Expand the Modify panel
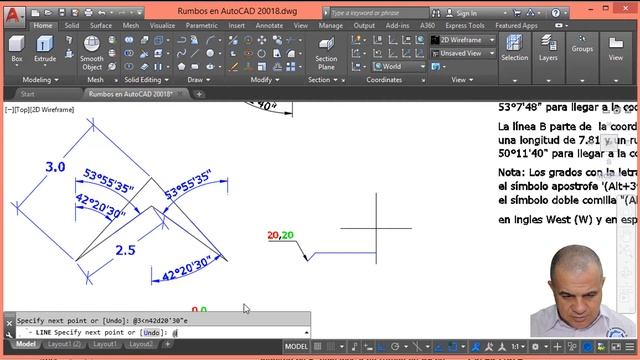 coord(265,80)
